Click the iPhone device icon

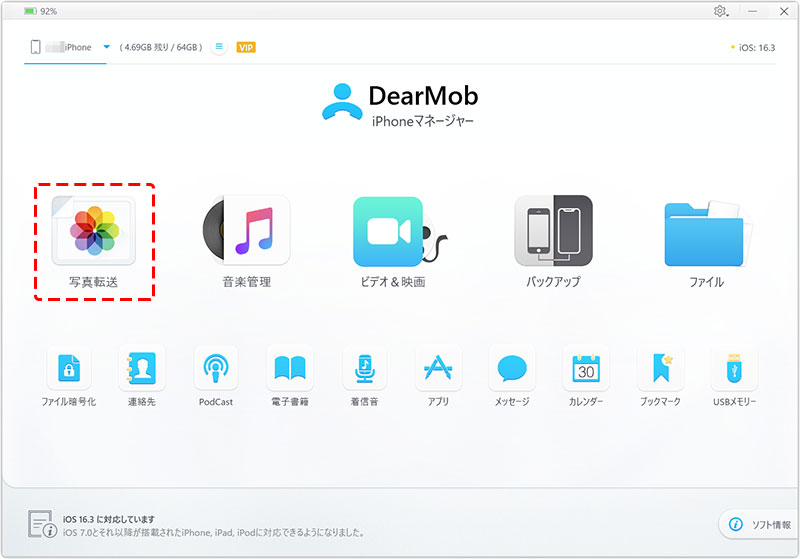(x=35, y=47)
